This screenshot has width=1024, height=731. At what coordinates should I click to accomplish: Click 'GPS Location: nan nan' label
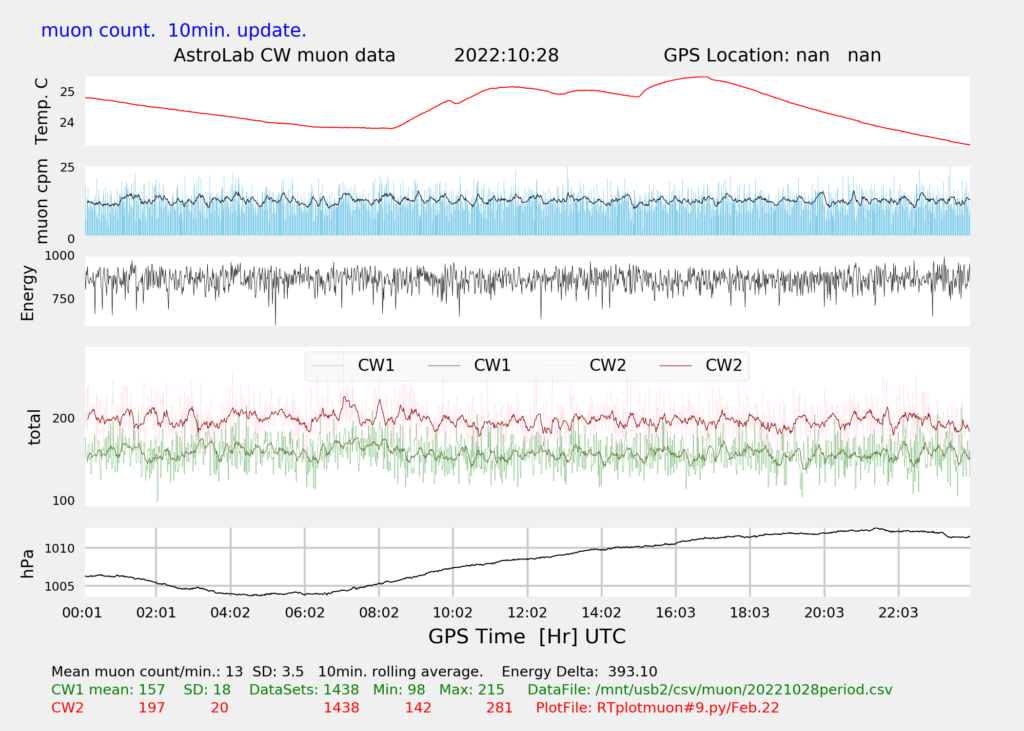772,56
